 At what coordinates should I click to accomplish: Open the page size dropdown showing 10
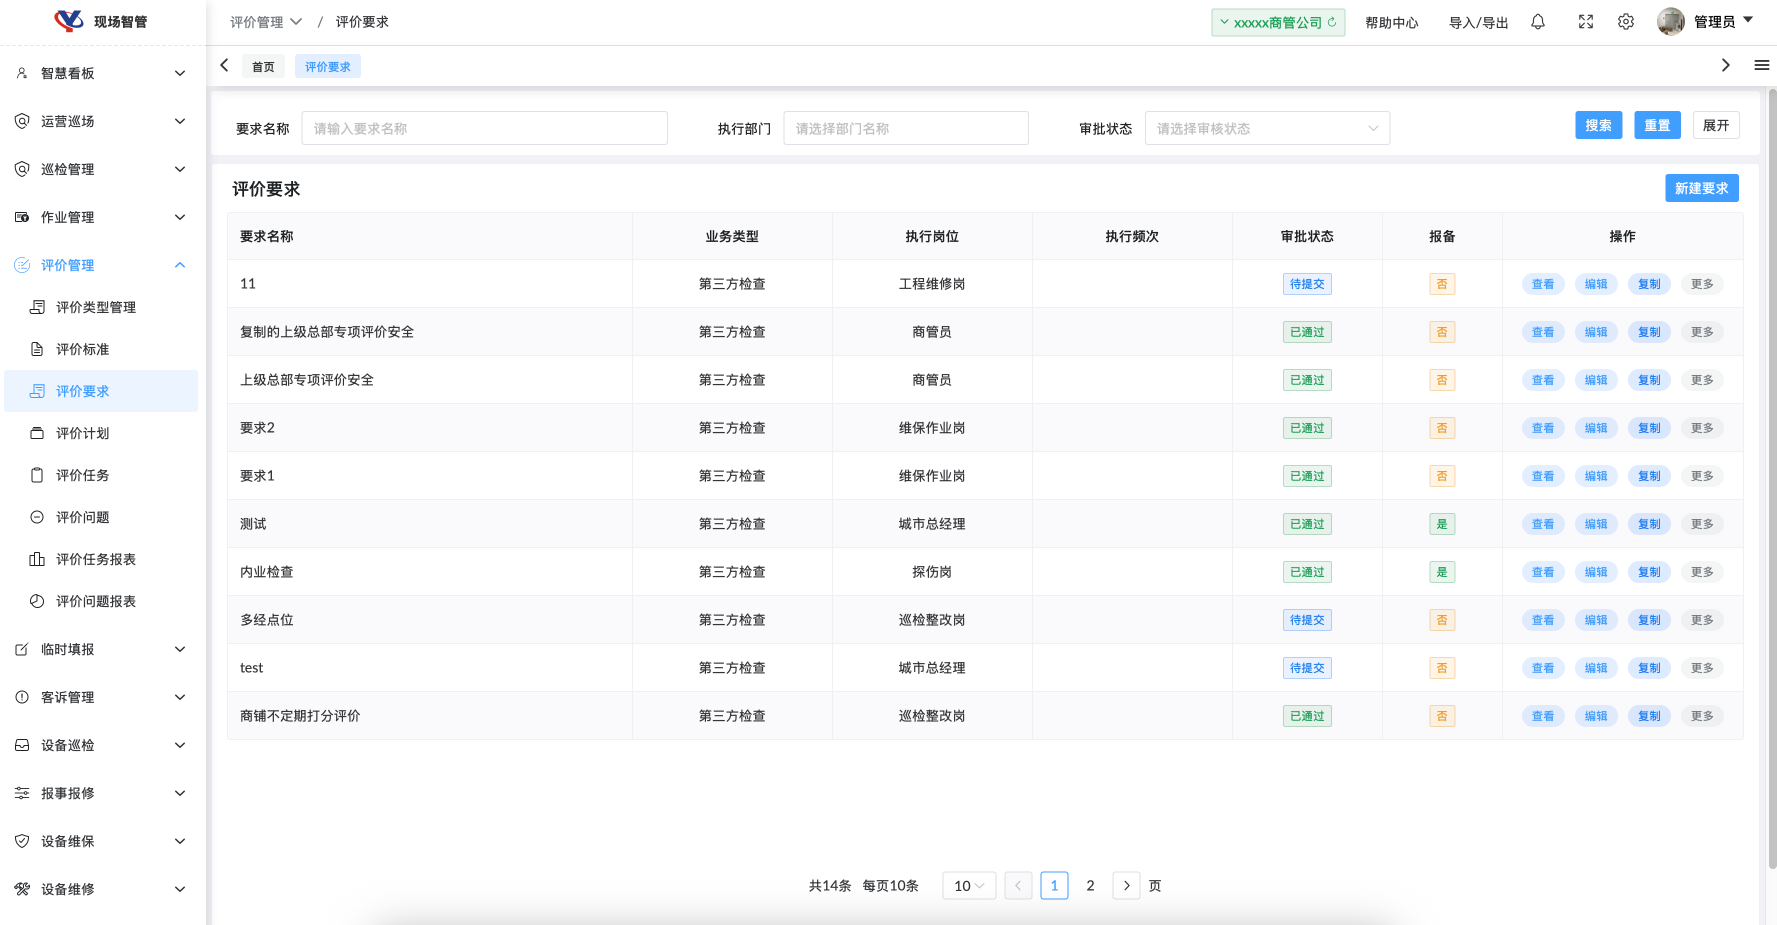(968, 886)
